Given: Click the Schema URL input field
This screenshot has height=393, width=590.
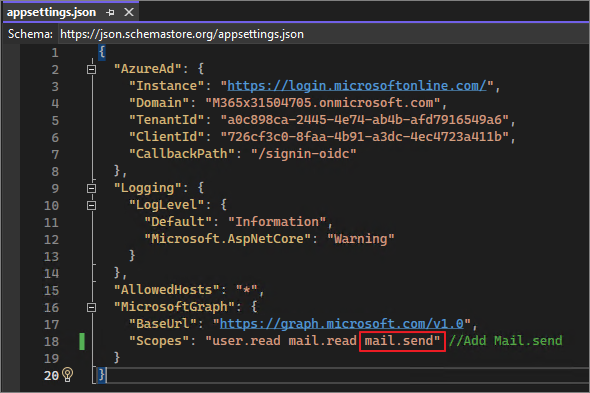Looking at the screenshot, I should coord(324,34).
